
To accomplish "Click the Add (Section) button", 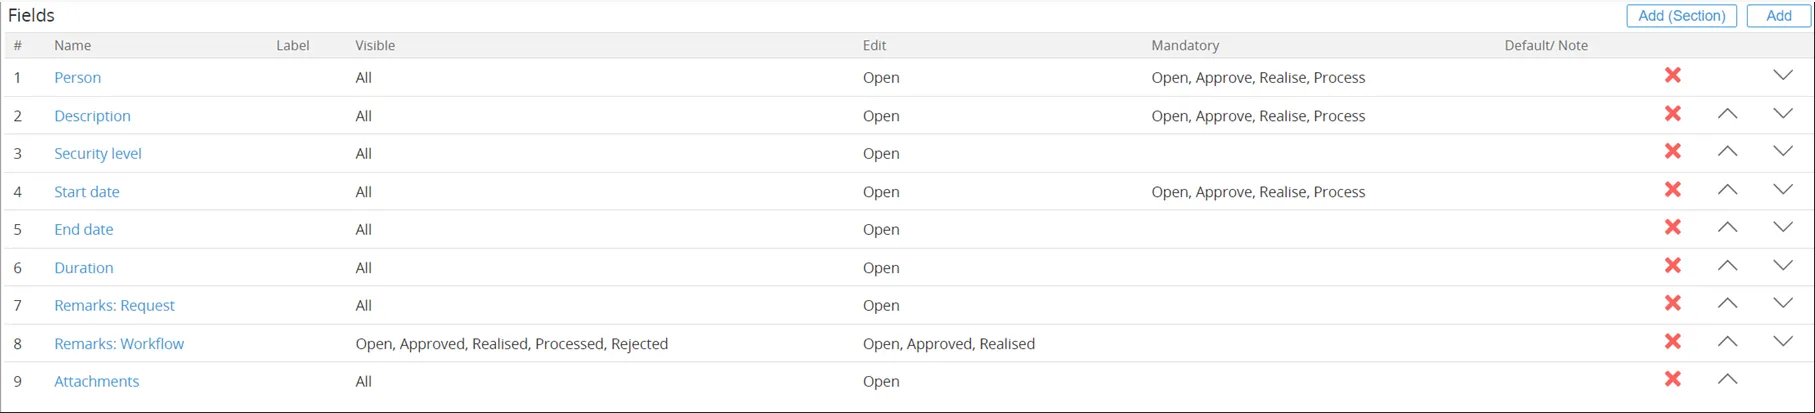I will click(1681, 16).
